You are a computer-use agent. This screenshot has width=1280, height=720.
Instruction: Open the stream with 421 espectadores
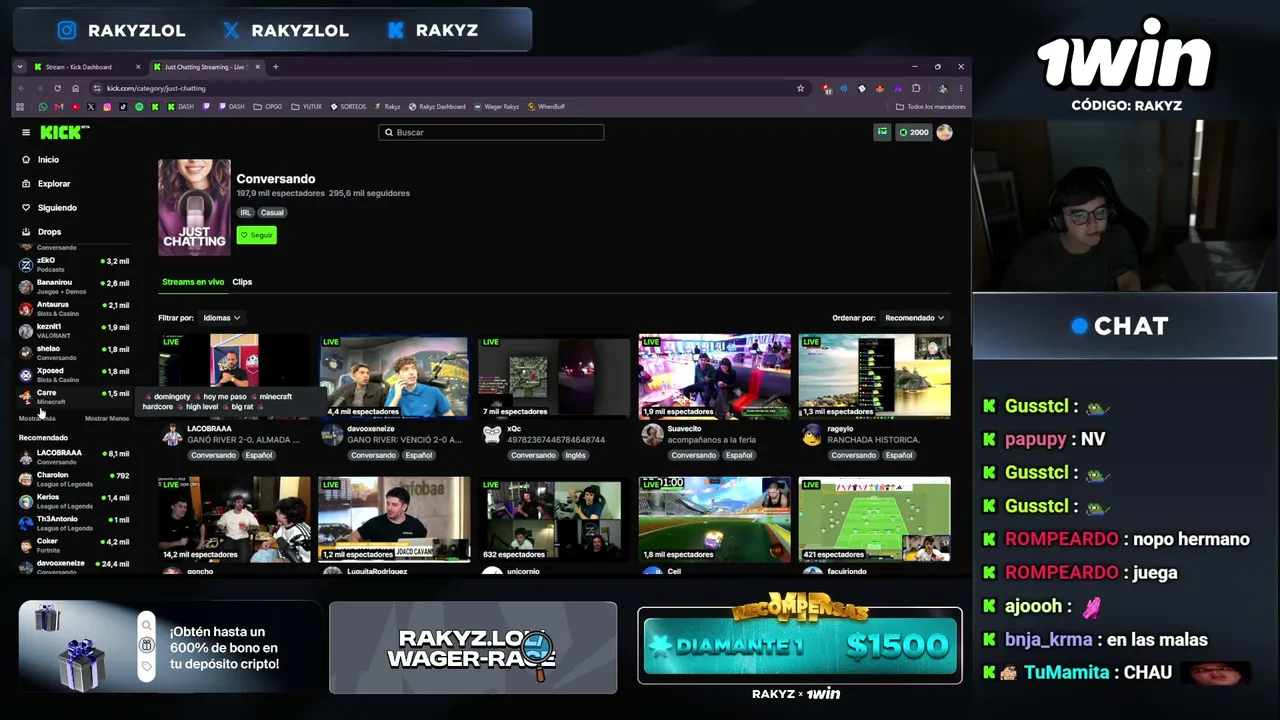click(874, 519)
